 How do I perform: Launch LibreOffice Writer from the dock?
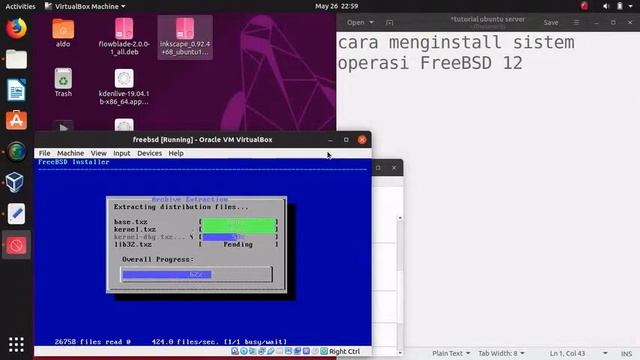pyautogui.click(x=16, y=90)
